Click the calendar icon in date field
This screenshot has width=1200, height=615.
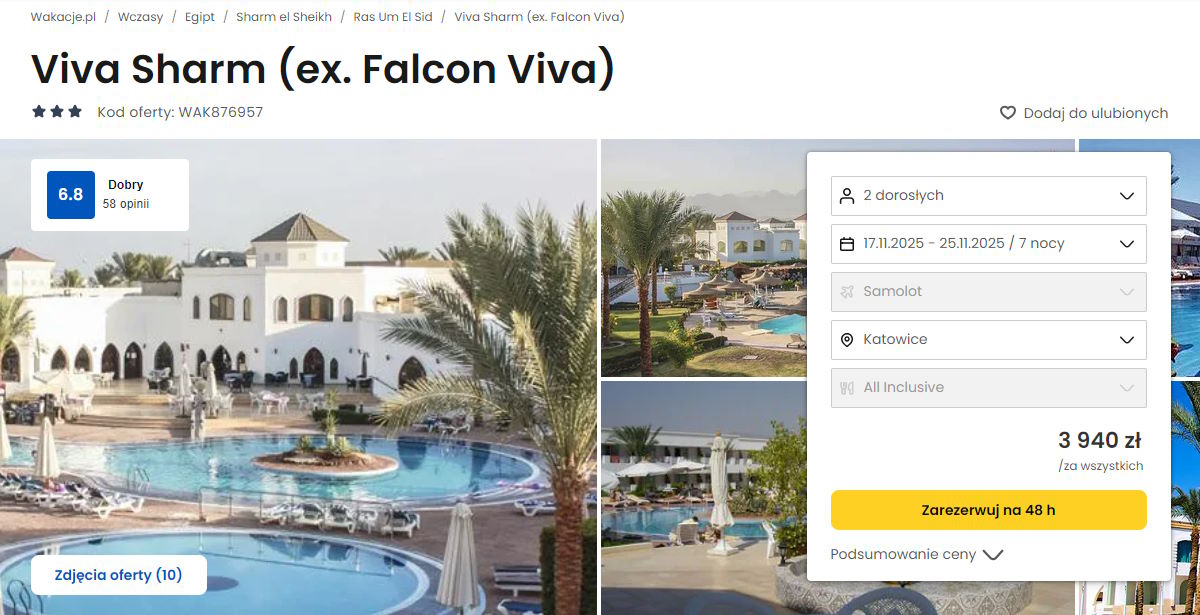pos(847,243)
